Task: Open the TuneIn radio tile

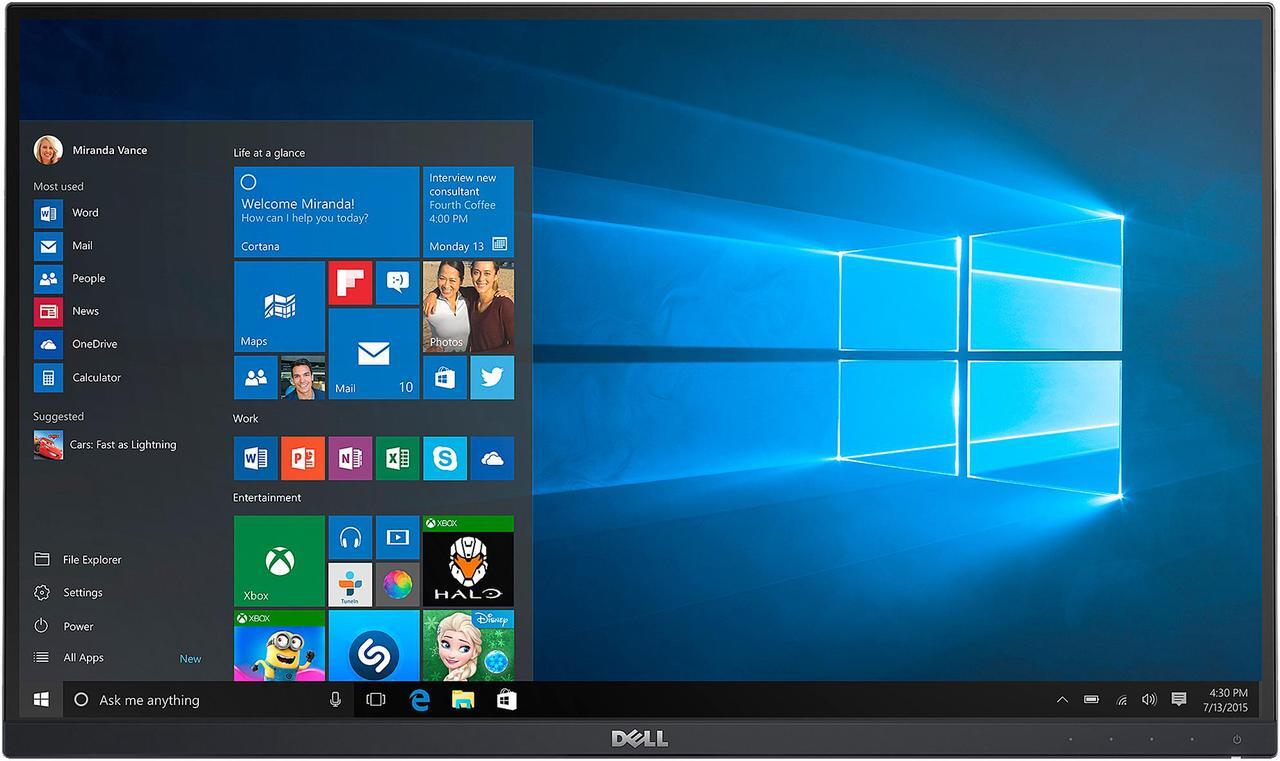Action: point(350,585)
